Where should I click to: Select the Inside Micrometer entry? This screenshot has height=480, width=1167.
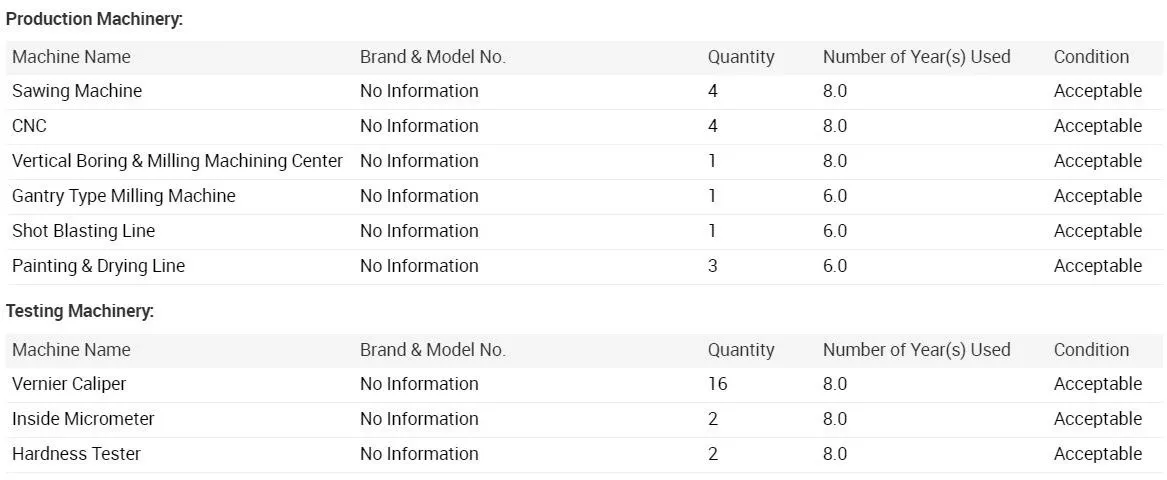coord(83,419)
